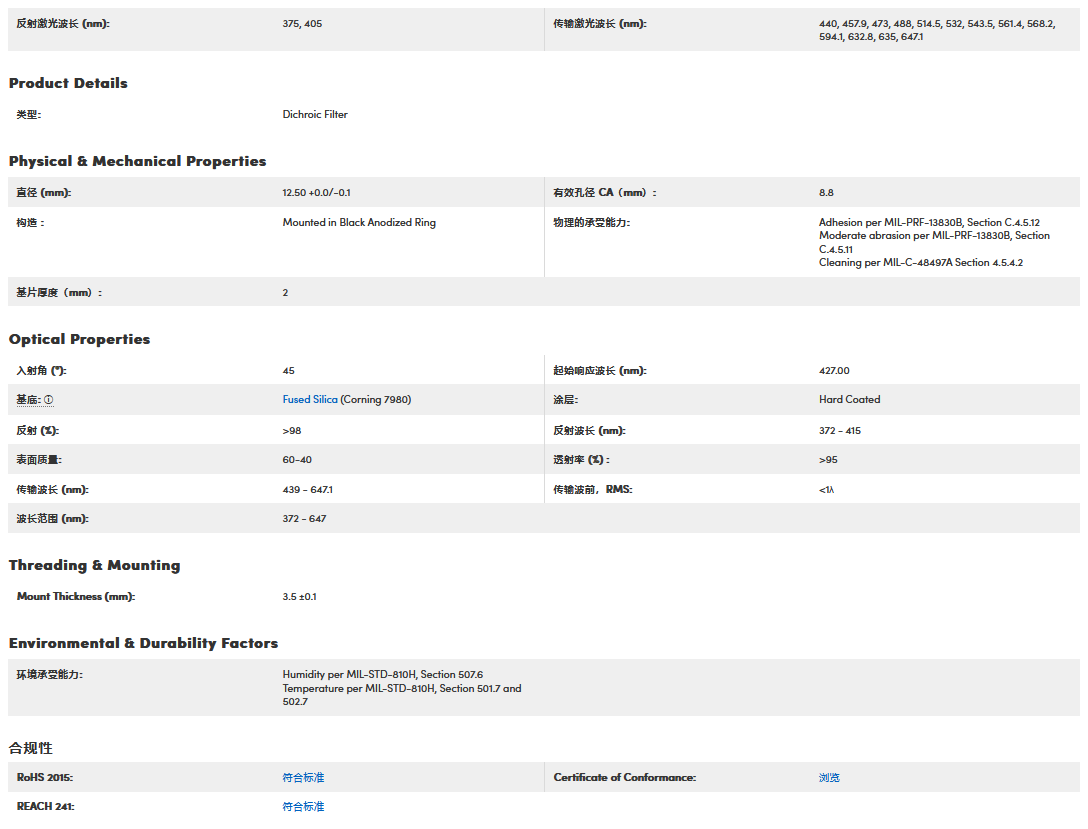Viewport: 1088px width, 829px height.
Task: Select the Physical & Mechanical Properties heading
Action: (137, 161)
